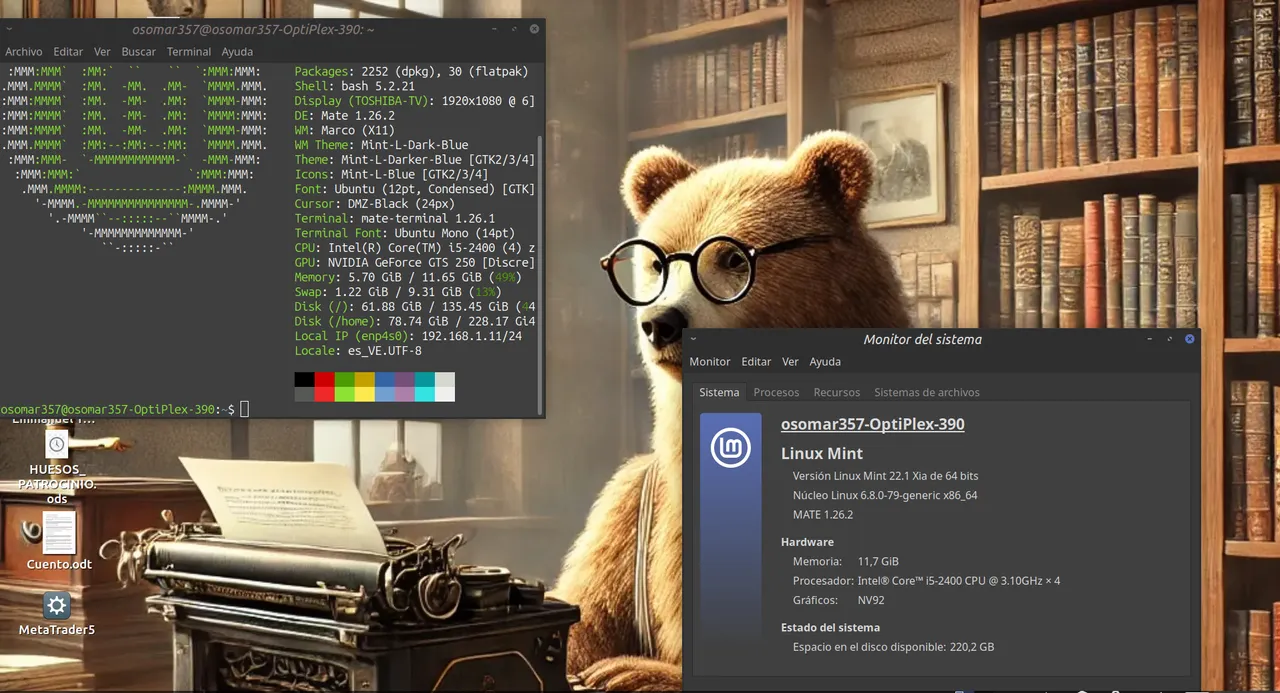Click the 'Local IP (enp4s0)' line in terminal
Viewport: 1280px width, 693px height.
coord(408,335)
